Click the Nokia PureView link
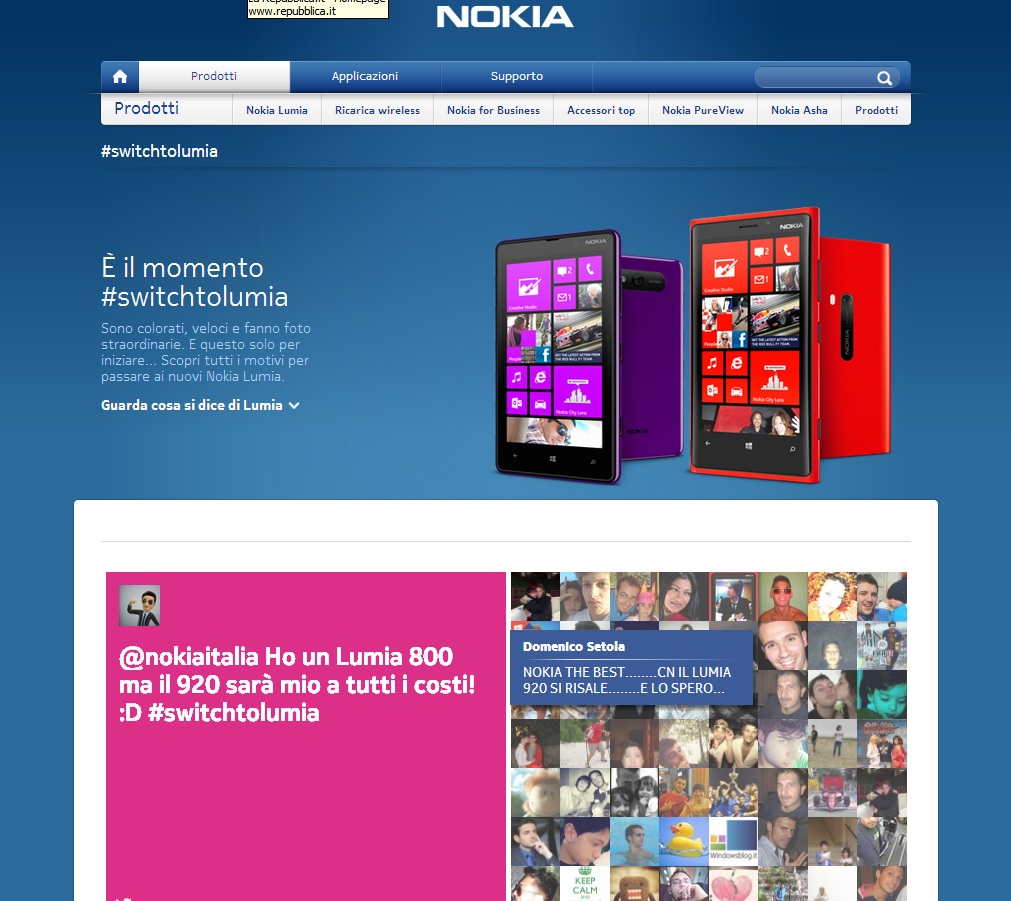This screenshot has height=901, width=1011. point(703,110)
